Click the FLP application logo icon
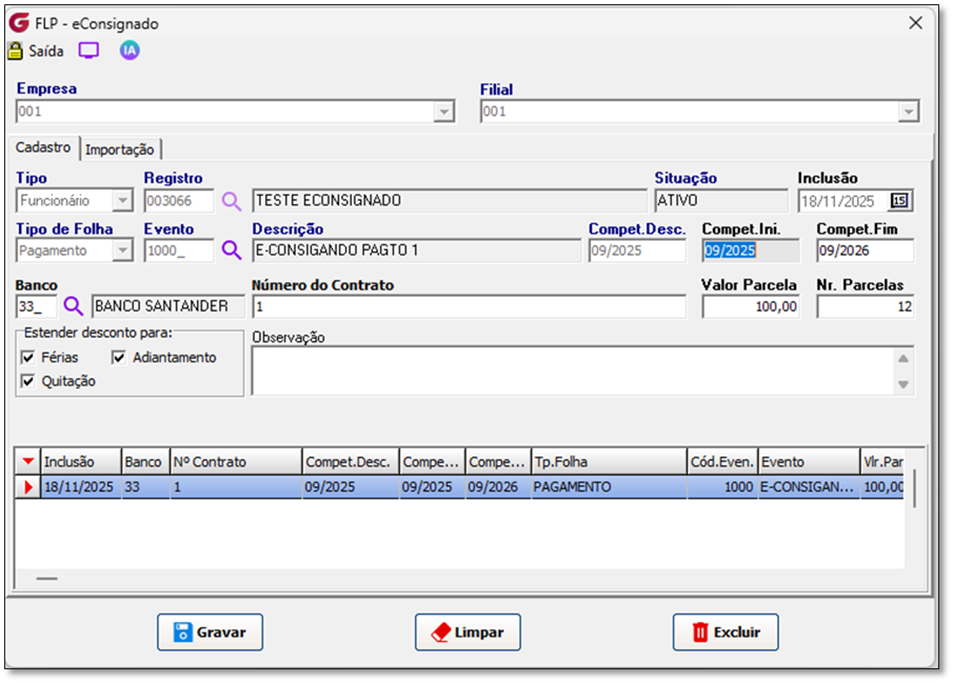953x683 pixels. click(19, 23)
